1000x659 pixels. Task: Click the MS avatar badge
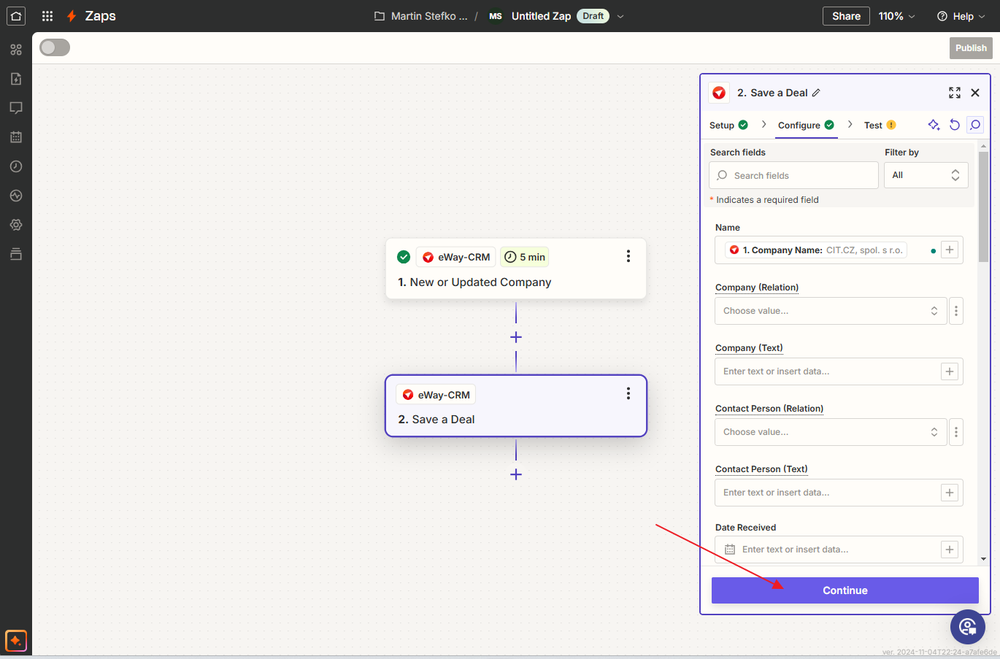[x=496, y=16]
